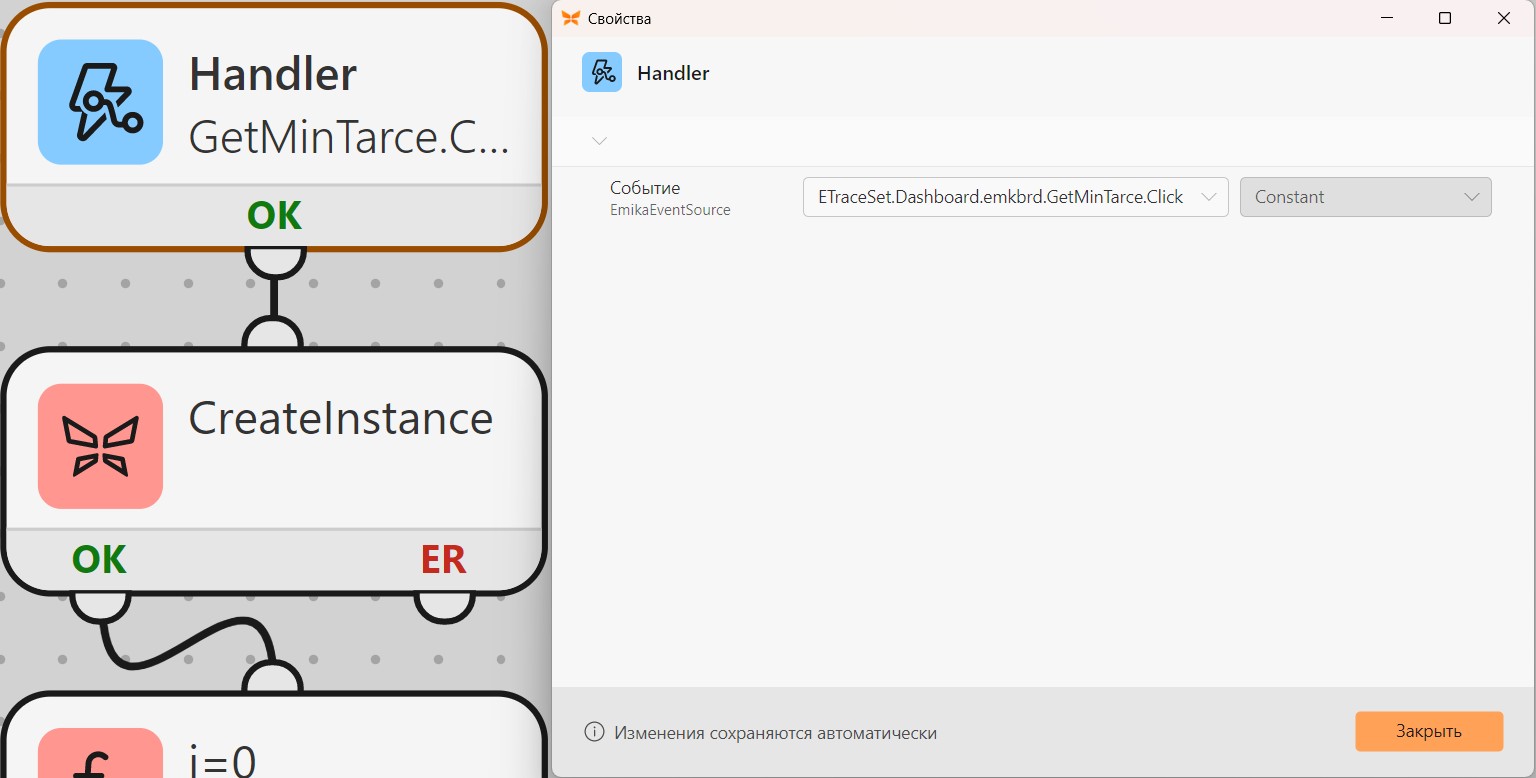Click the Handler node lightning icon
The height and width of the screenshot is (778, 1536).
tap(100, 102)
